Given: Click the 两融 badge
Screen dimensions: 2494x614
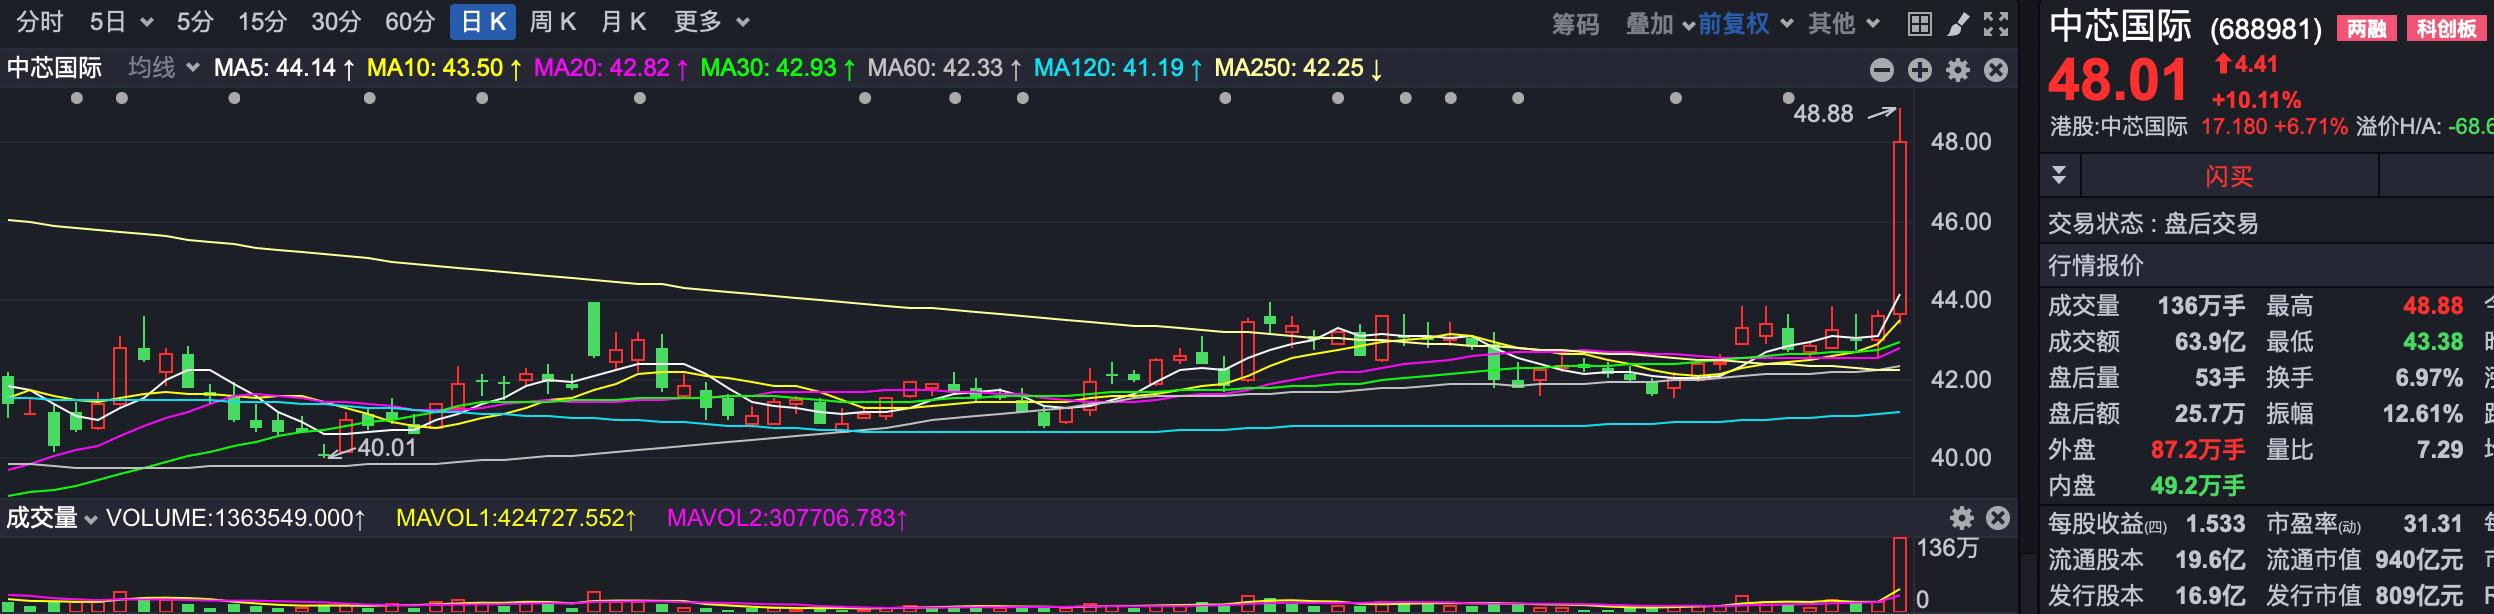Looking at the screenshot, I should 2366,29.
